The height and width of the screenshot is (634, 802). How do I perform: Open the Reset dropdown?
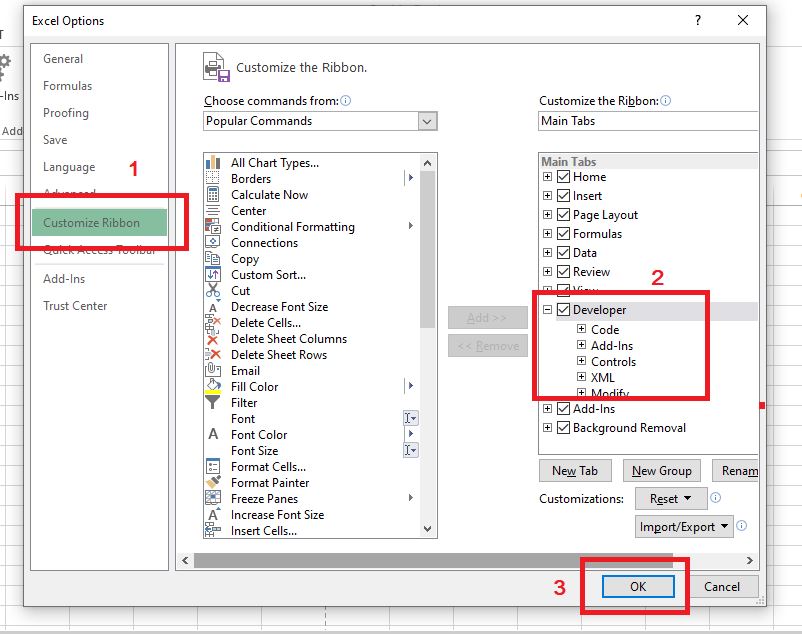671,499
